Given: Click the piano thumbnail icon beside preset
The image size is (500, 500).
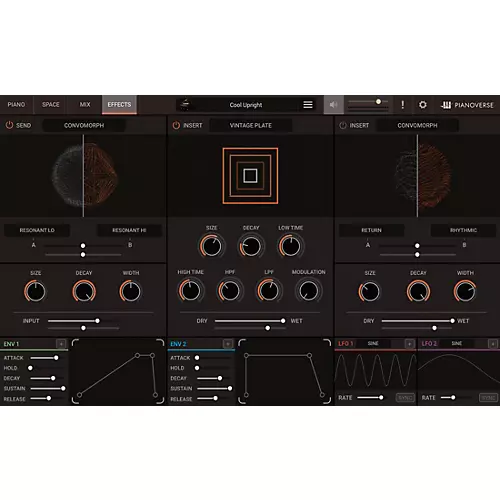Looking at the screenshot, I should pyautogui.click(x=185, y=105).
